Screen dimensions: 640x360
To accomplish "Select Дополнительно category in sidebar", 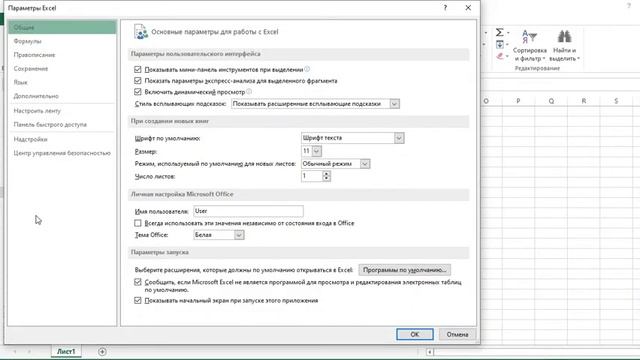I will (x=62, y=96).
